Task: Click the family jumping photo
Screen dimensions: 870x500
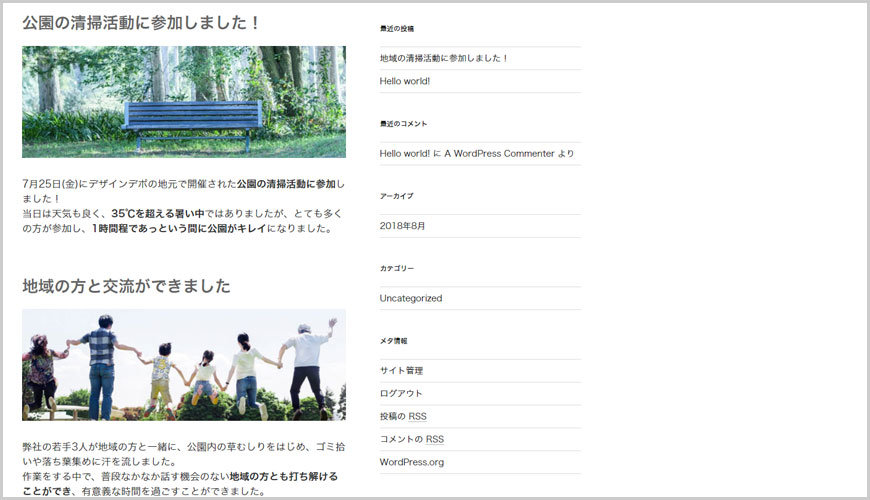Action: (184, 365)
